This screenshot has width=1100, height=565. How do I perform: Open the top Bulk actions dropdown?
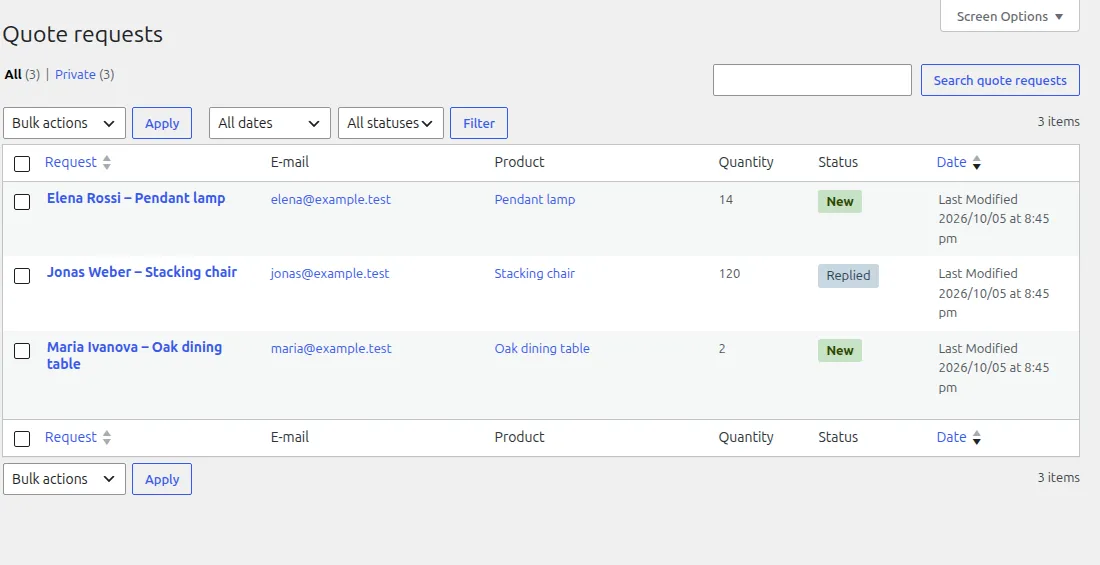pyautogui.click(x=65, y=123)
